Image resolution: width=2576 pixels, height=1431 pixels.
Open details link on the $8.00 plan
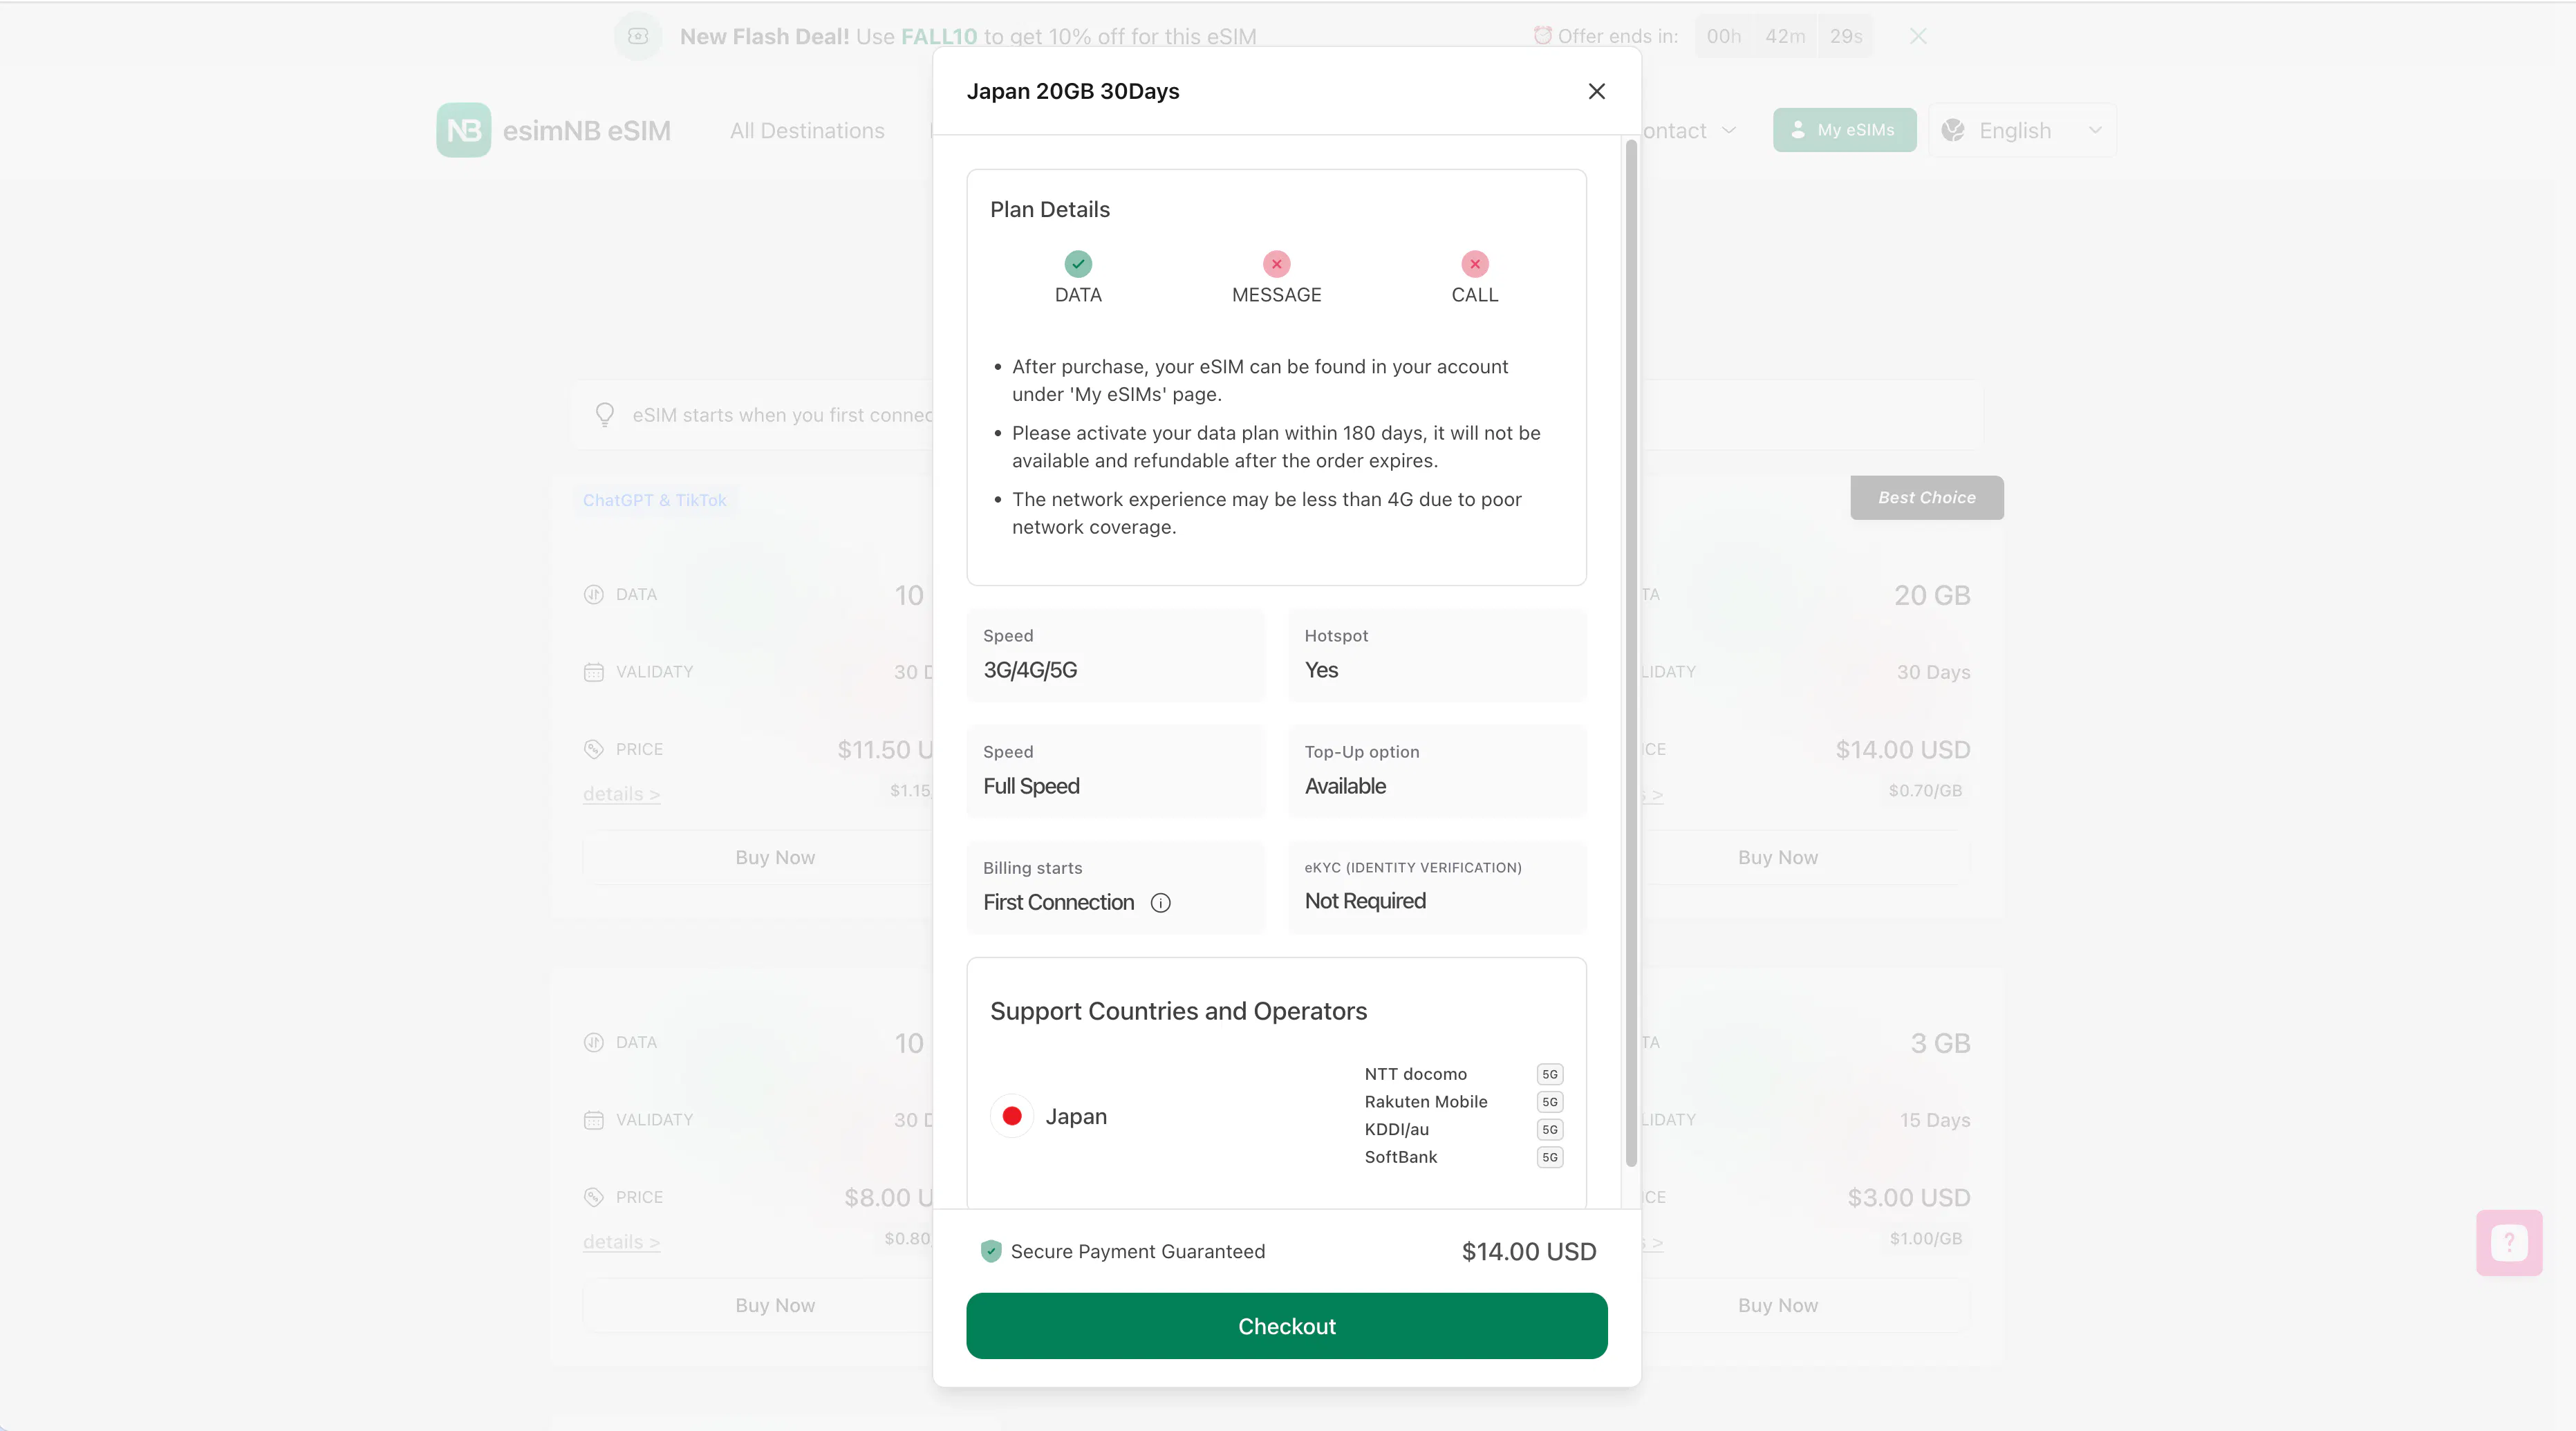point(621,1242)
